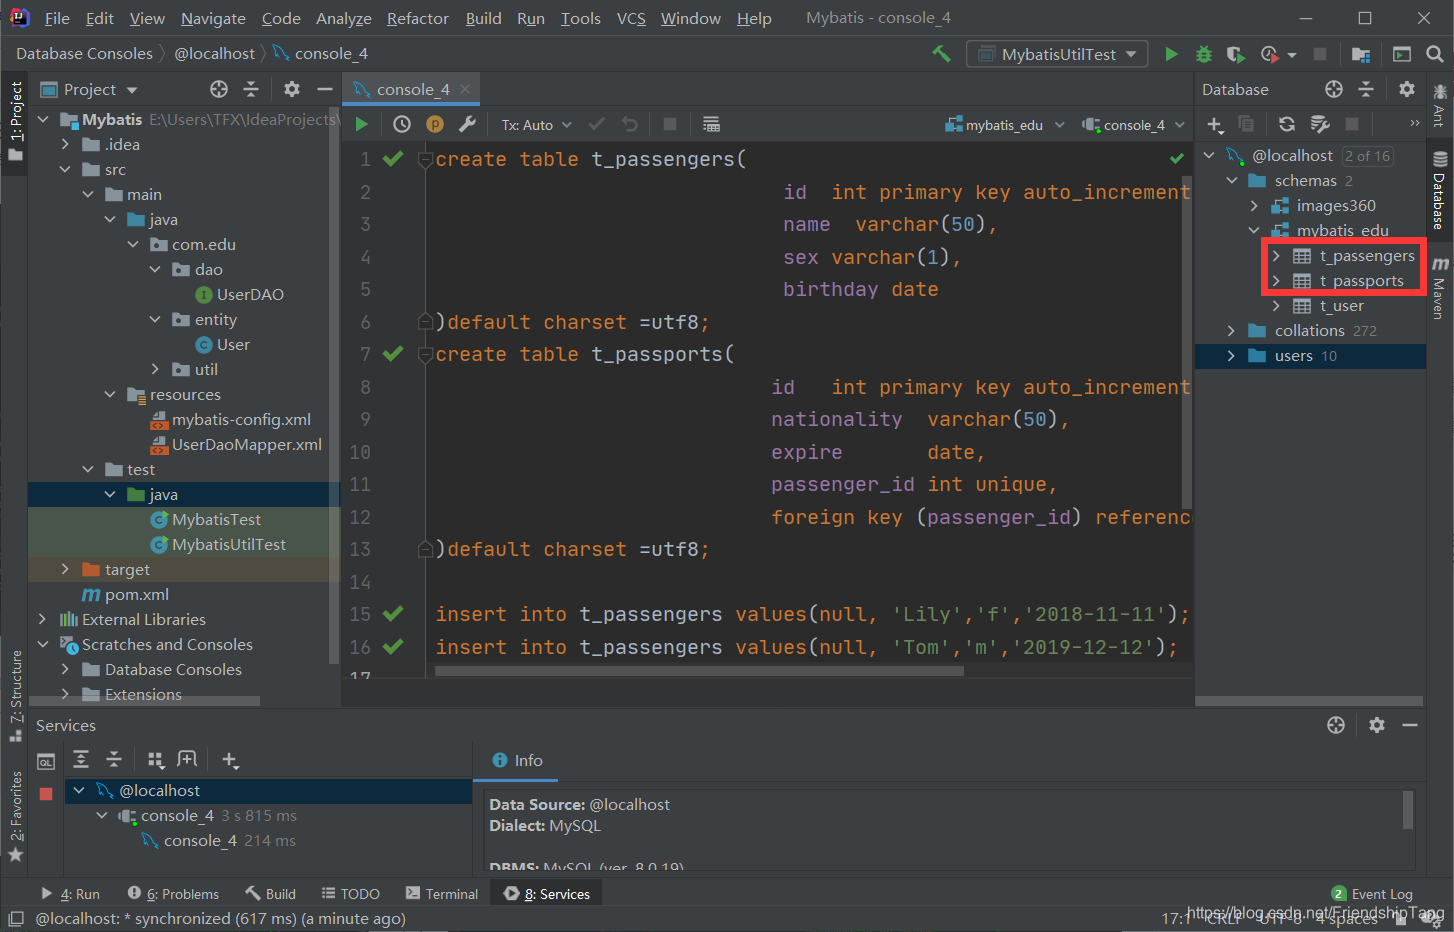Open Services gear settings icon
Viewport: 1454px width, 932px height.
click(x=1377, y=725)
